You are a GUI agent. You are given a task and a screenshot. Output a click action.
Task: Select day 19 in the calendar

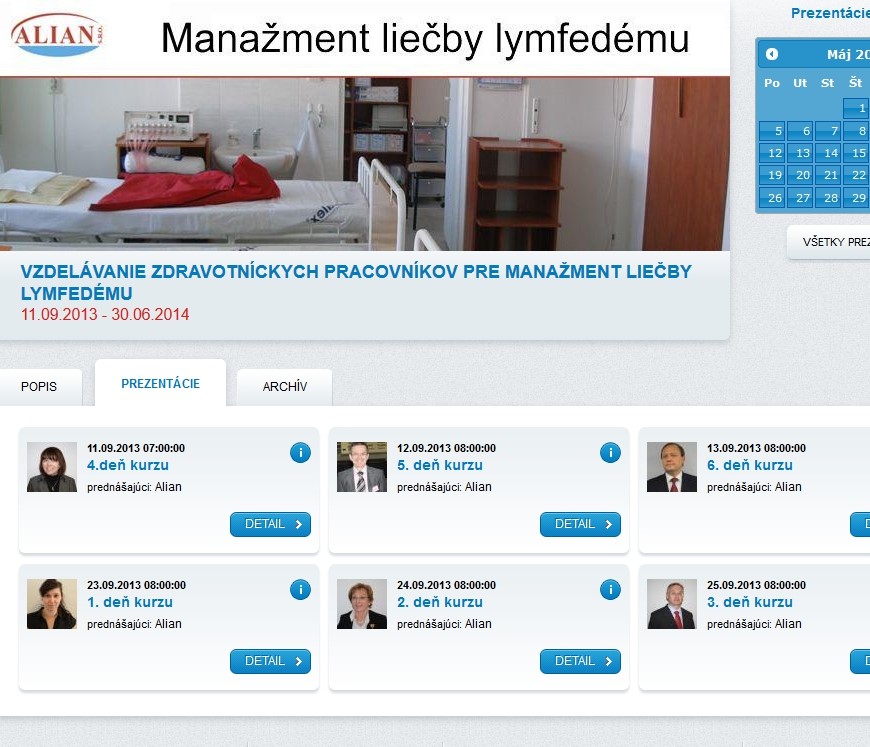pyautogui.click(x=772, y=175)
